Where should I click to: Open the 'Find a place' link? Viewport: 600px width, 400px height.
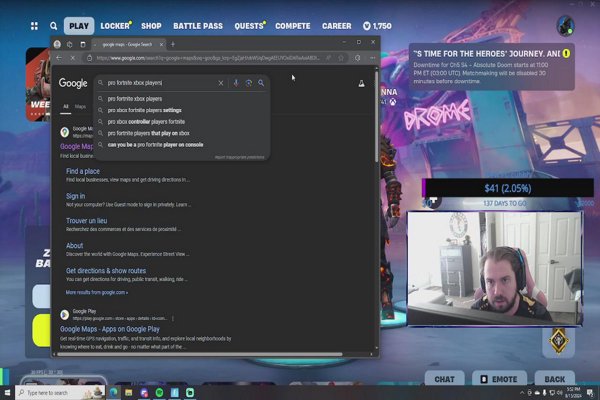(83, 171)
